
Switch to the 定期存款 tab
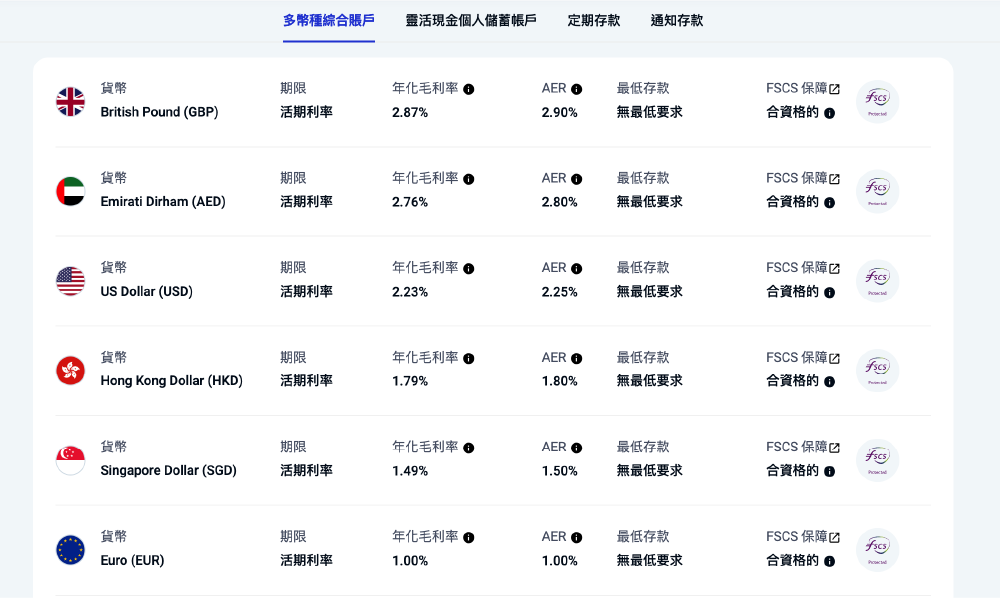pyautogui.click(x=594, y=19)
